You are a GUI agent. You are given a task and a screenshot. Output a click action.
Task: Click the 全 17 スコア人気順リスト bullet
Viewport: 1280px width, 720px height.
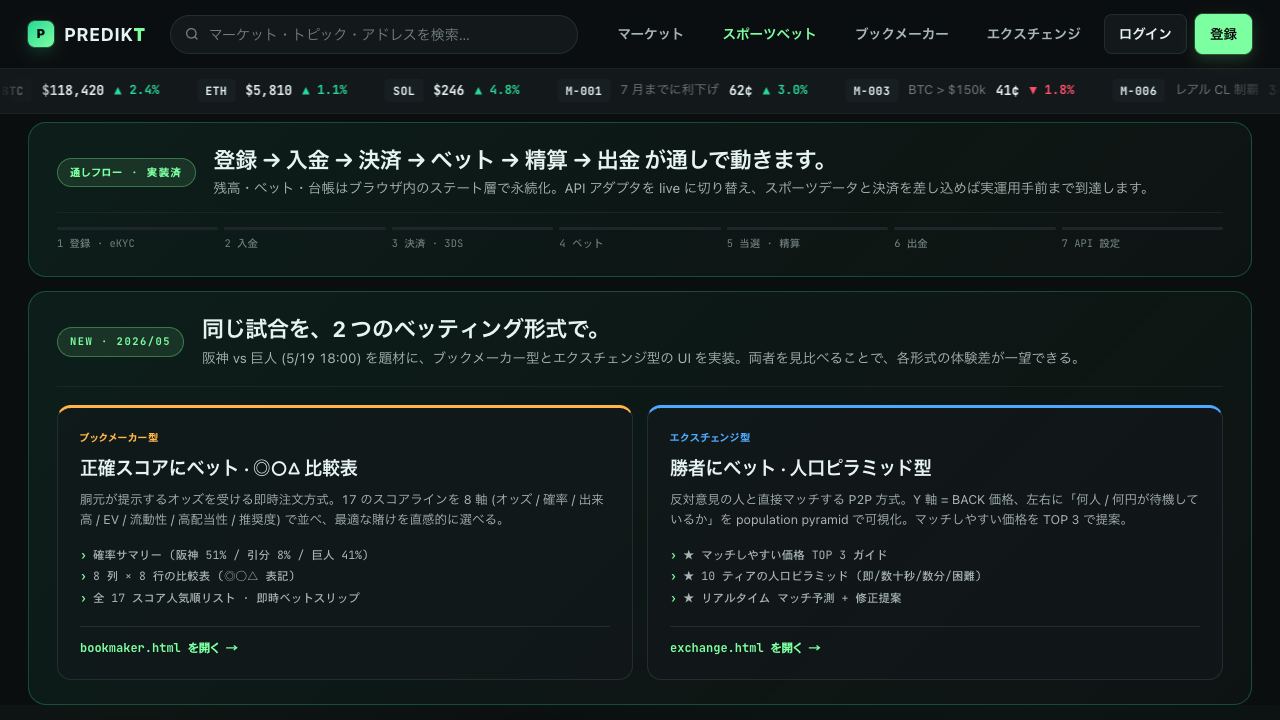220,598
